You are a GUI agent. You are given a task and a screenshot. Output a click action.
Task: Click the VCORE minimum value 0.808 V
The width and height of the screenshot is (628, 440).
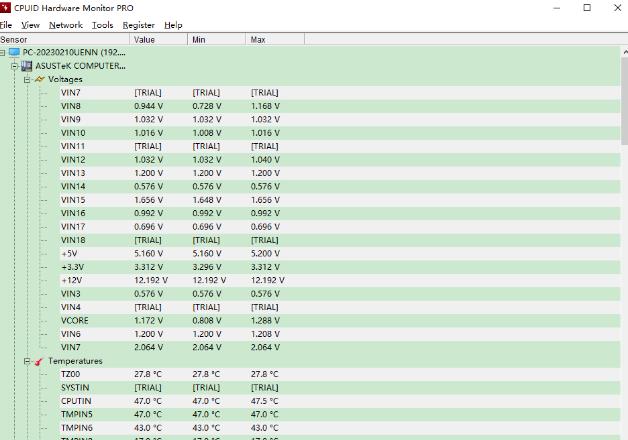(207, 321)
